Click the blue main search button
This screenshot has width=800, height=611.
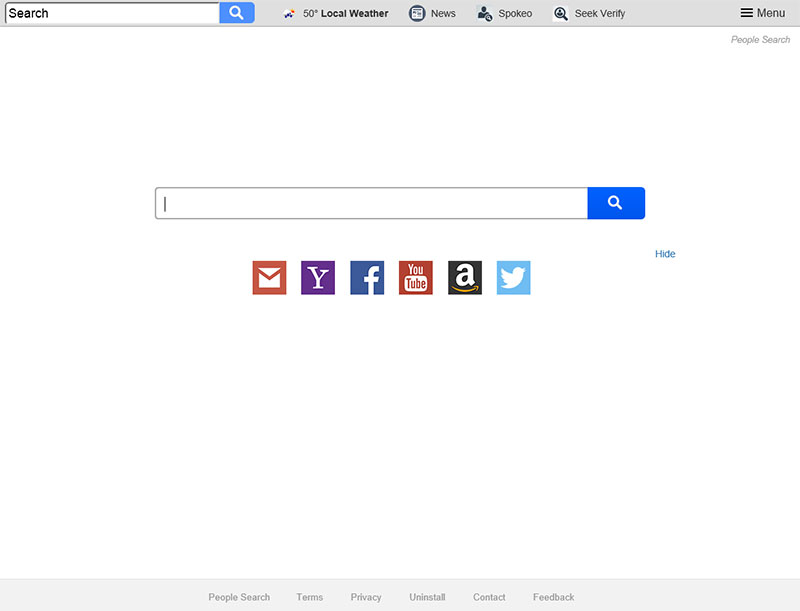616,203
